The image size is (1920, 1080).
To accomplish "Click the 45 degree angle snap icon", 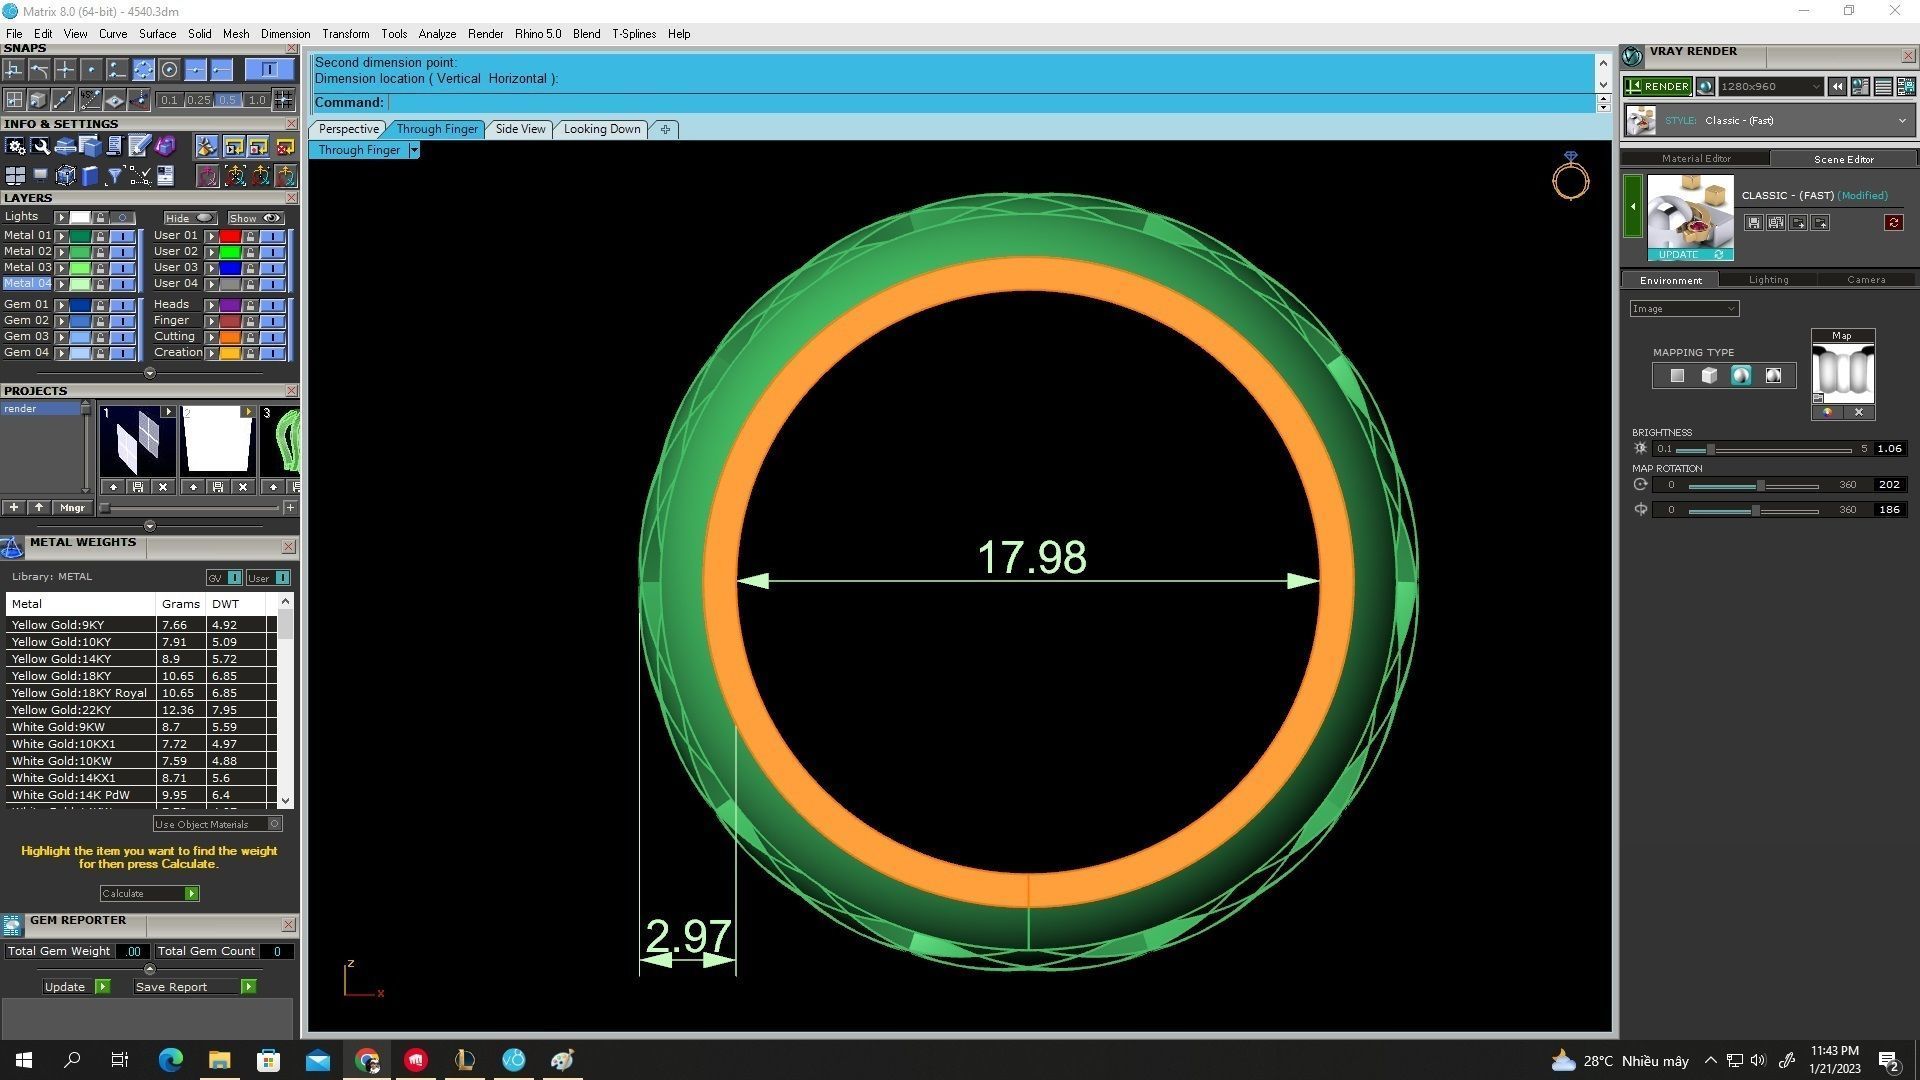I will pos(90,100).
